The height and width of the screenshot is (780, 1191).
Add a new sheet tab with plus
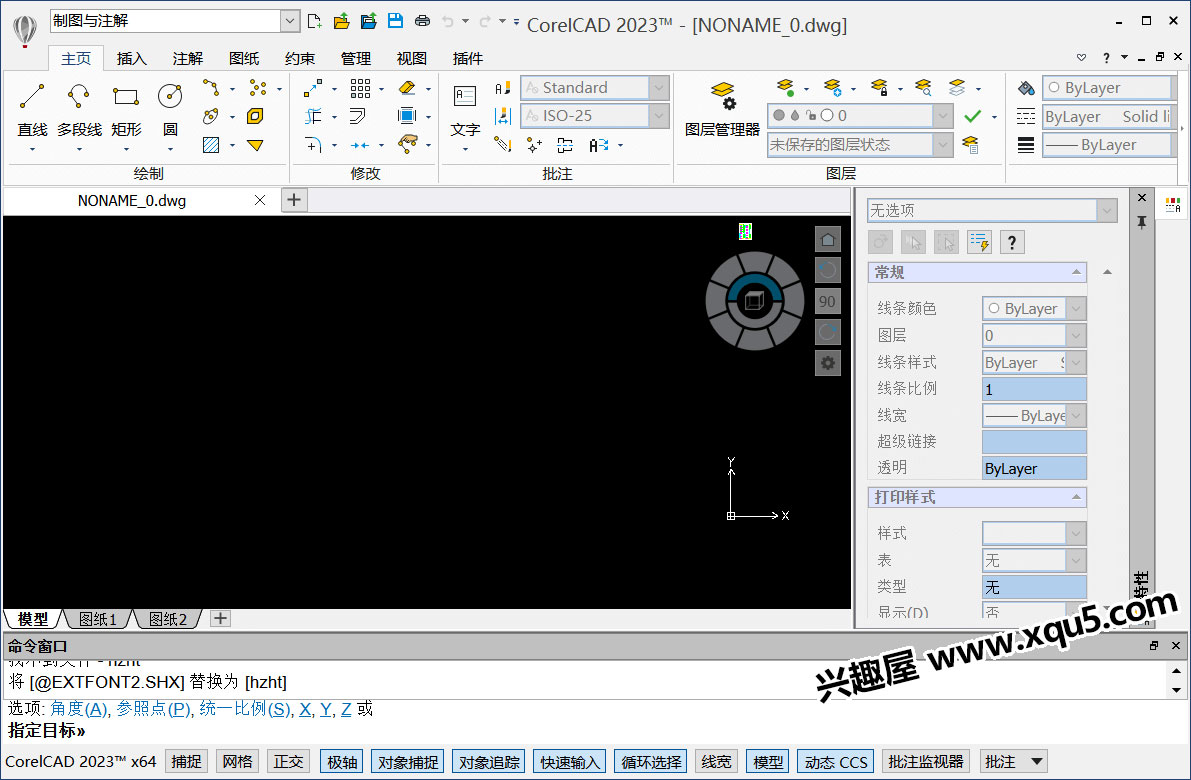(220, 618)
